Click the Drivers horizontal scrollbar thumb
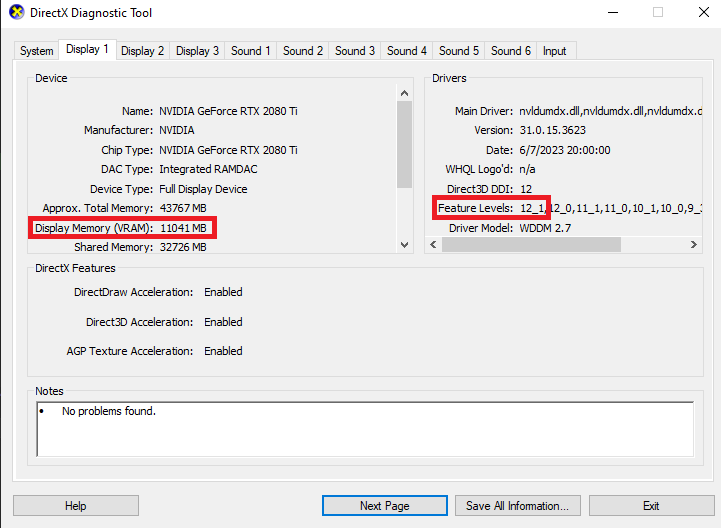The height and width of the screenshot is (528, 721). pyautogui.click(x=531, y=245)
